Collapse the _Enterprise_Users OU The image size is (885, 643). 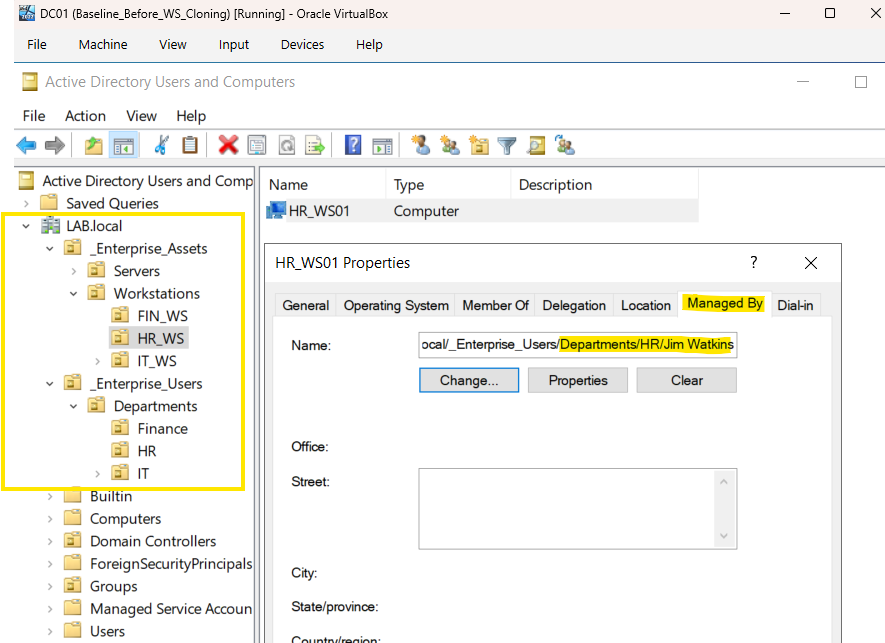pos(50,384)
